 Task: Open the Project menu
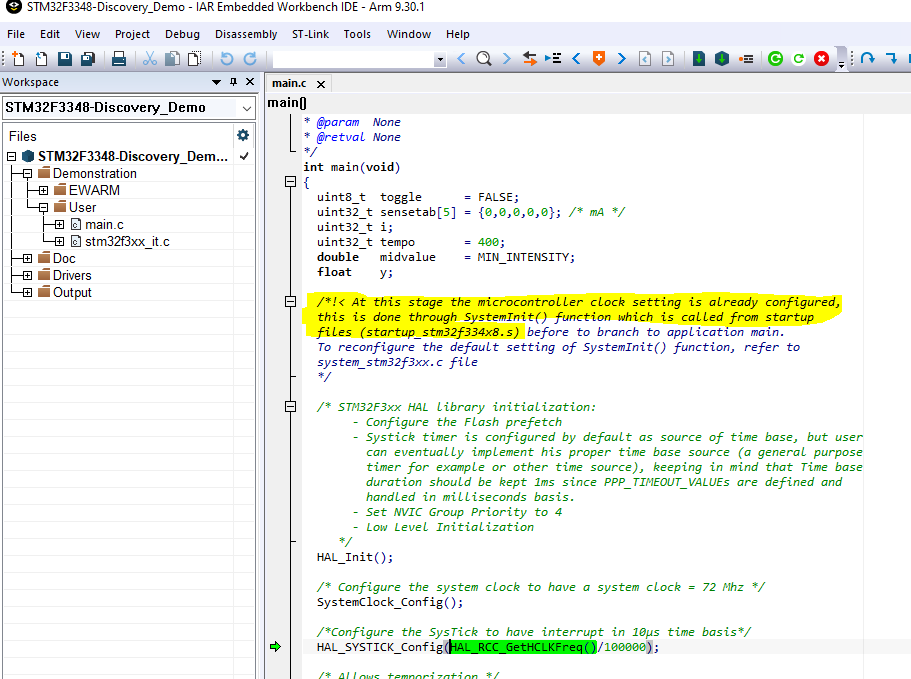coord(132,34)
